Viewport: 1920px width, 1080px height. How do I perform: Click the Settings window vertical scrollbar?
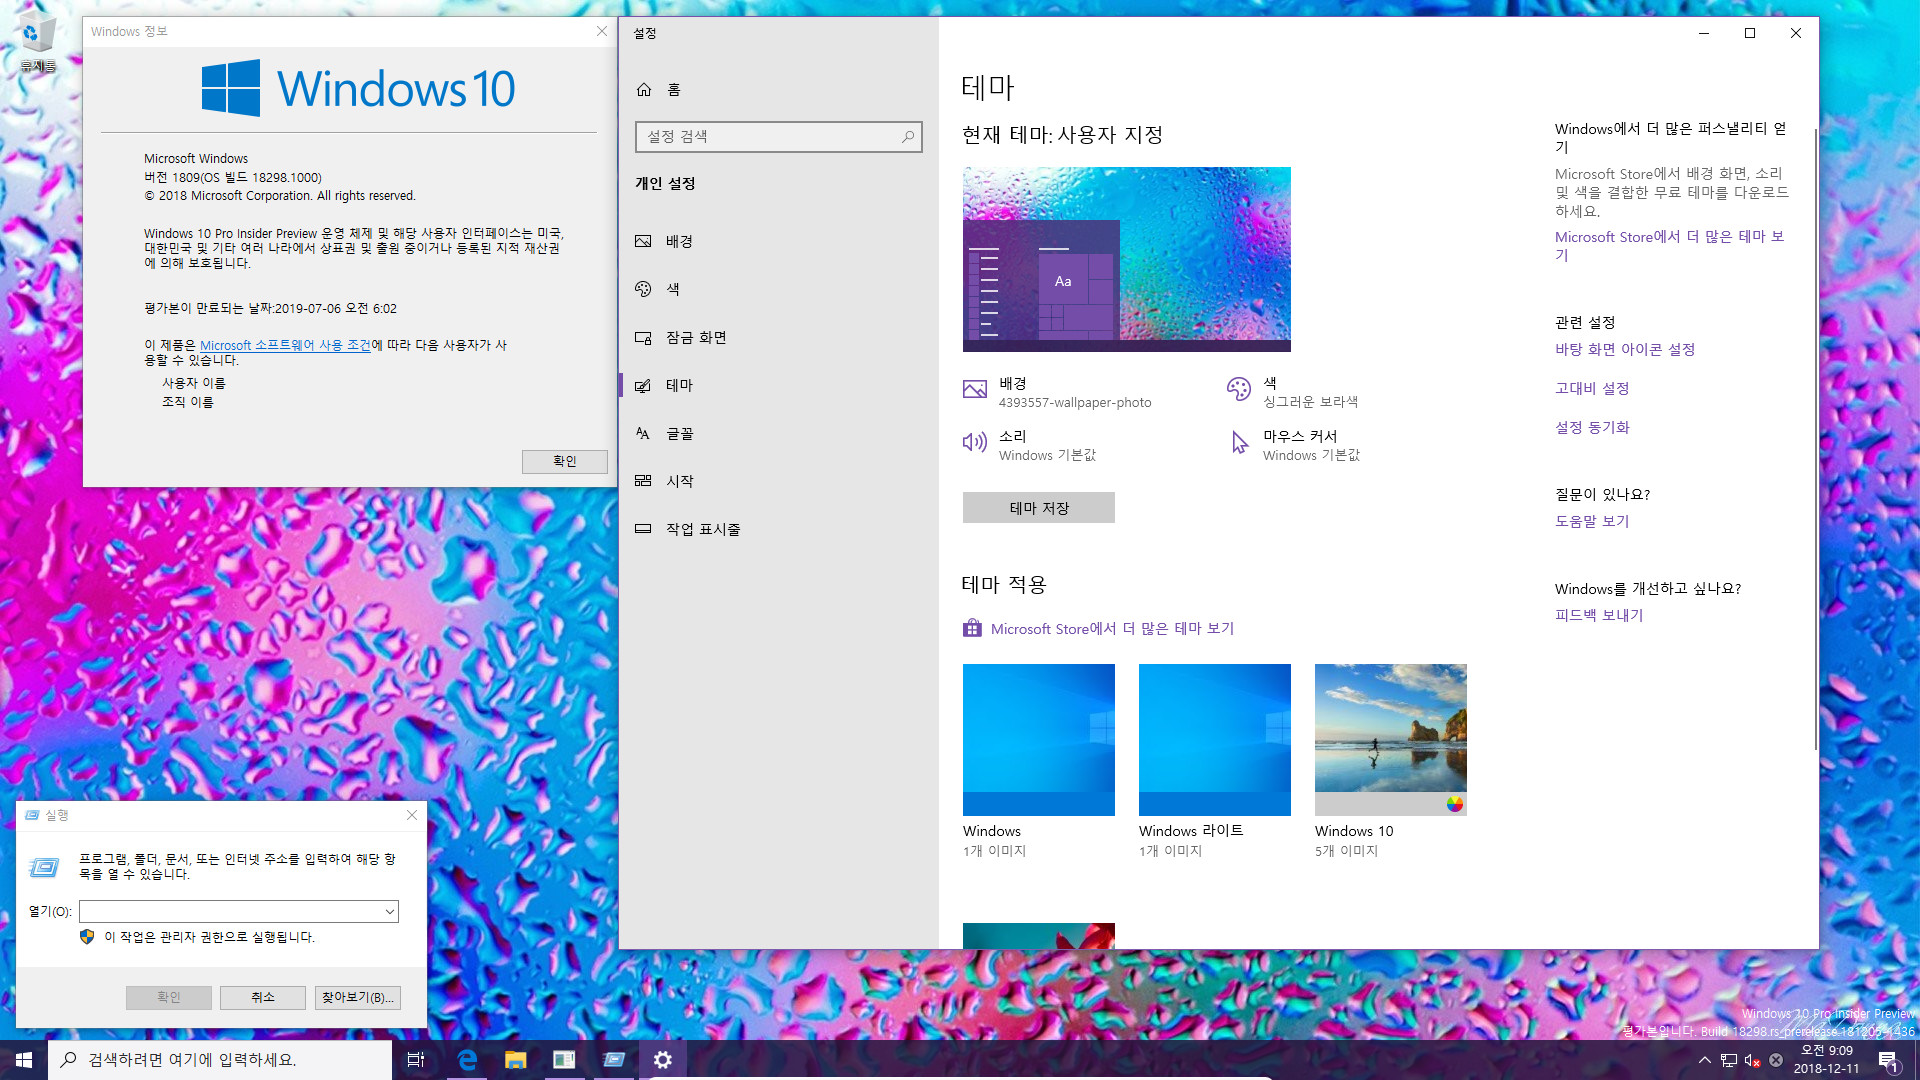coord(1815,440)
